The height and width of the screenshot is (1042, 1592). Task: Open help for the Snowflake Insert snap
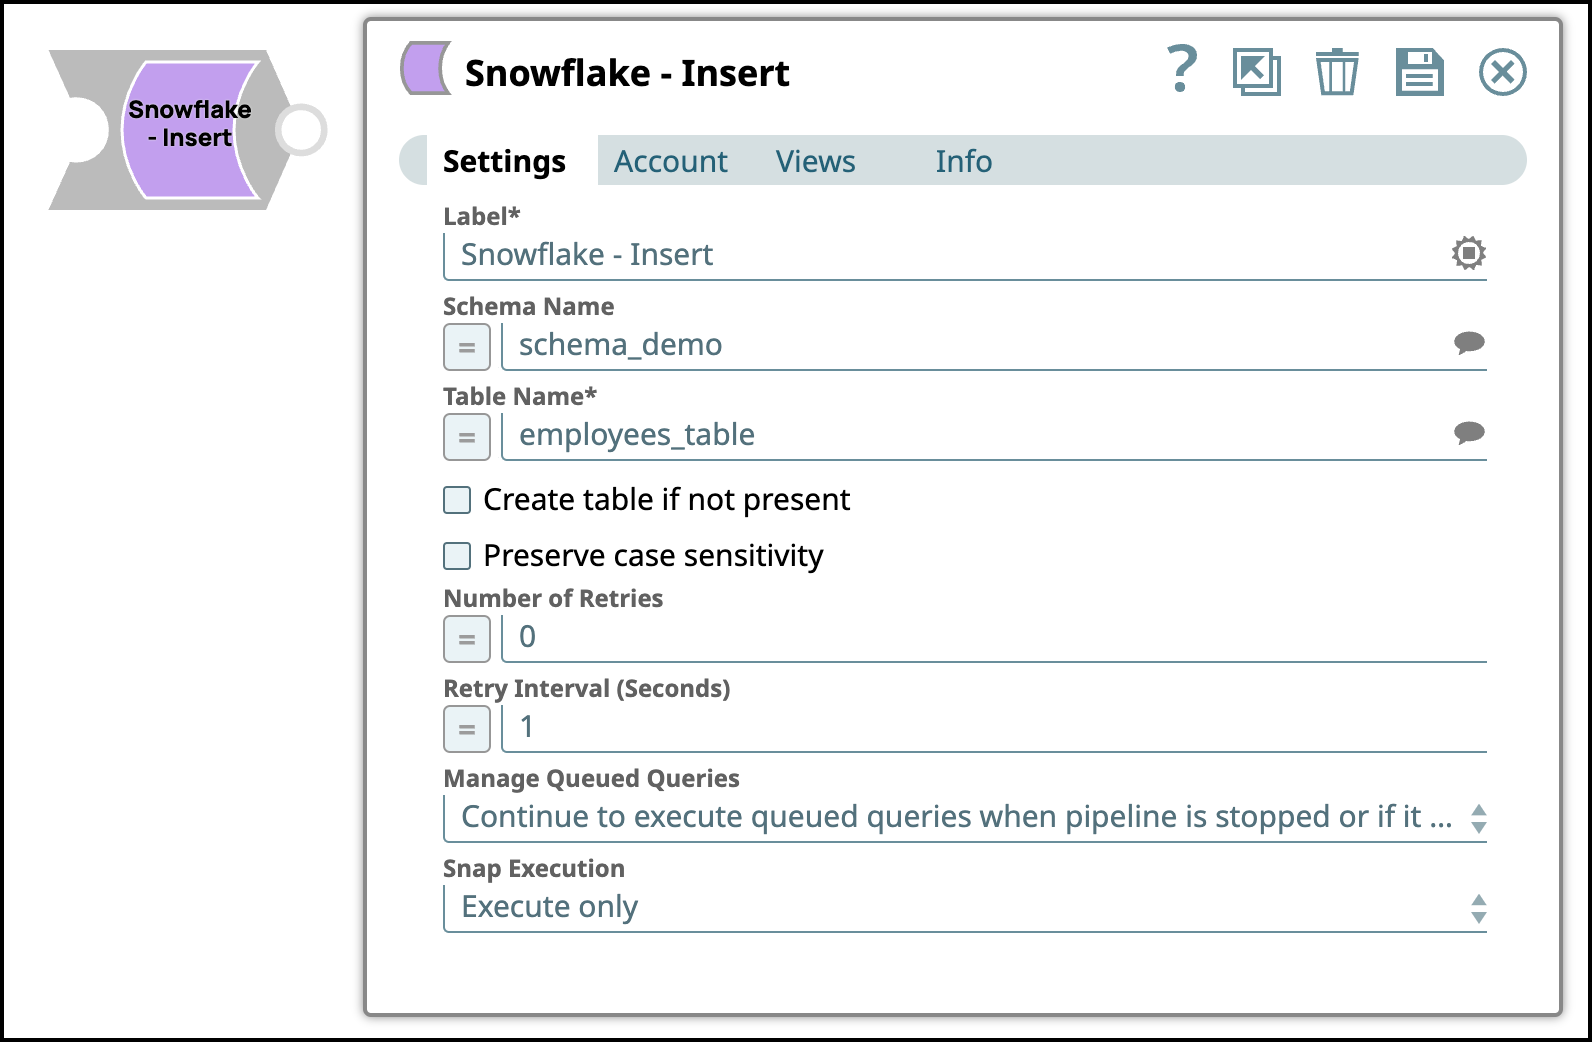coord(1182,70)
